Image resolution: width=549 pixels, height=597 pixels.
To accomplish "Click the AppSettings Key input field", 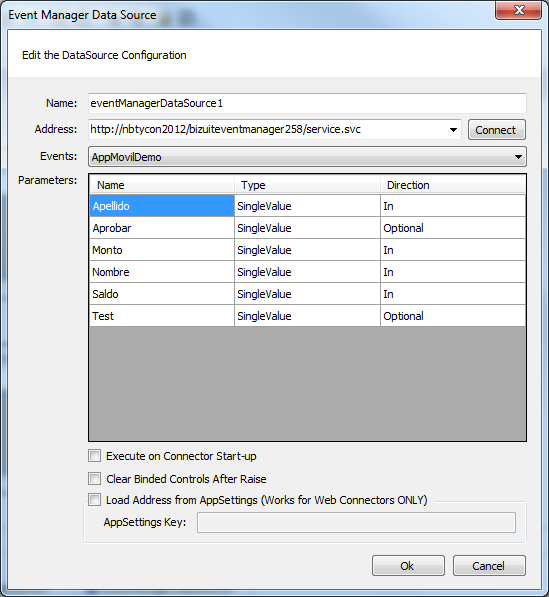I will click(356, 522).
